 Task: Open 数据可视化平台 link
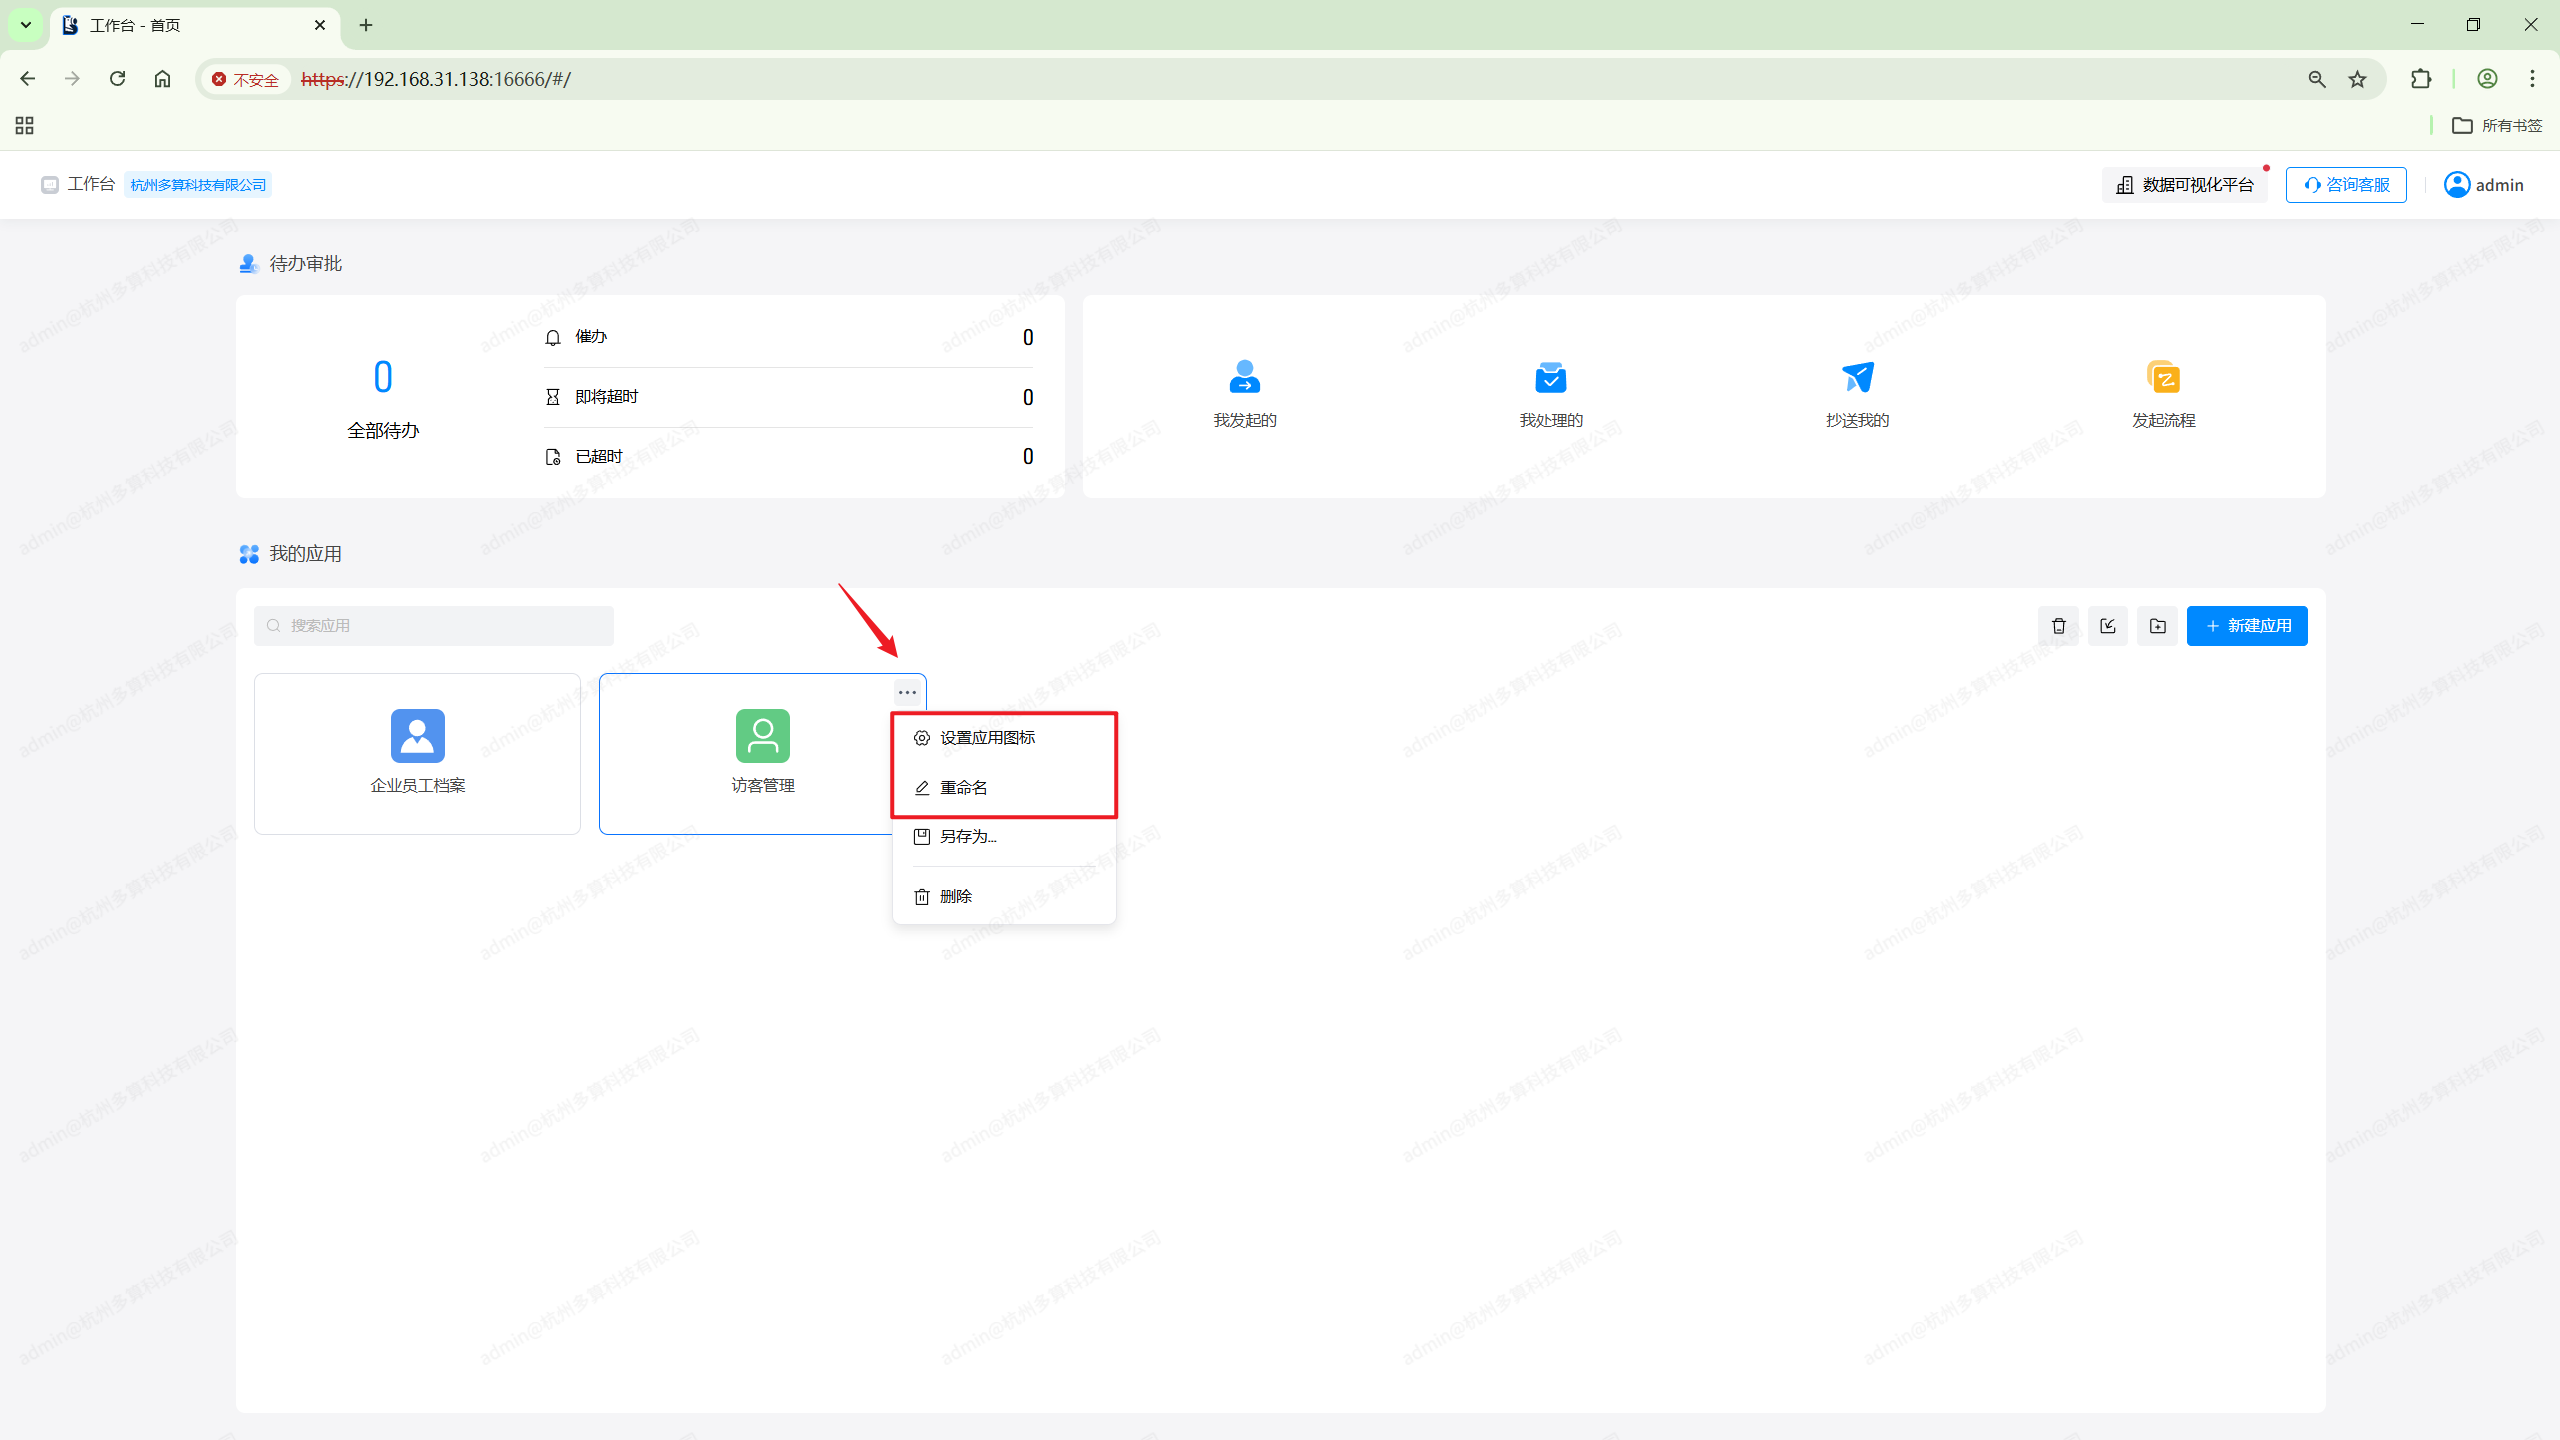[2185, 185]
